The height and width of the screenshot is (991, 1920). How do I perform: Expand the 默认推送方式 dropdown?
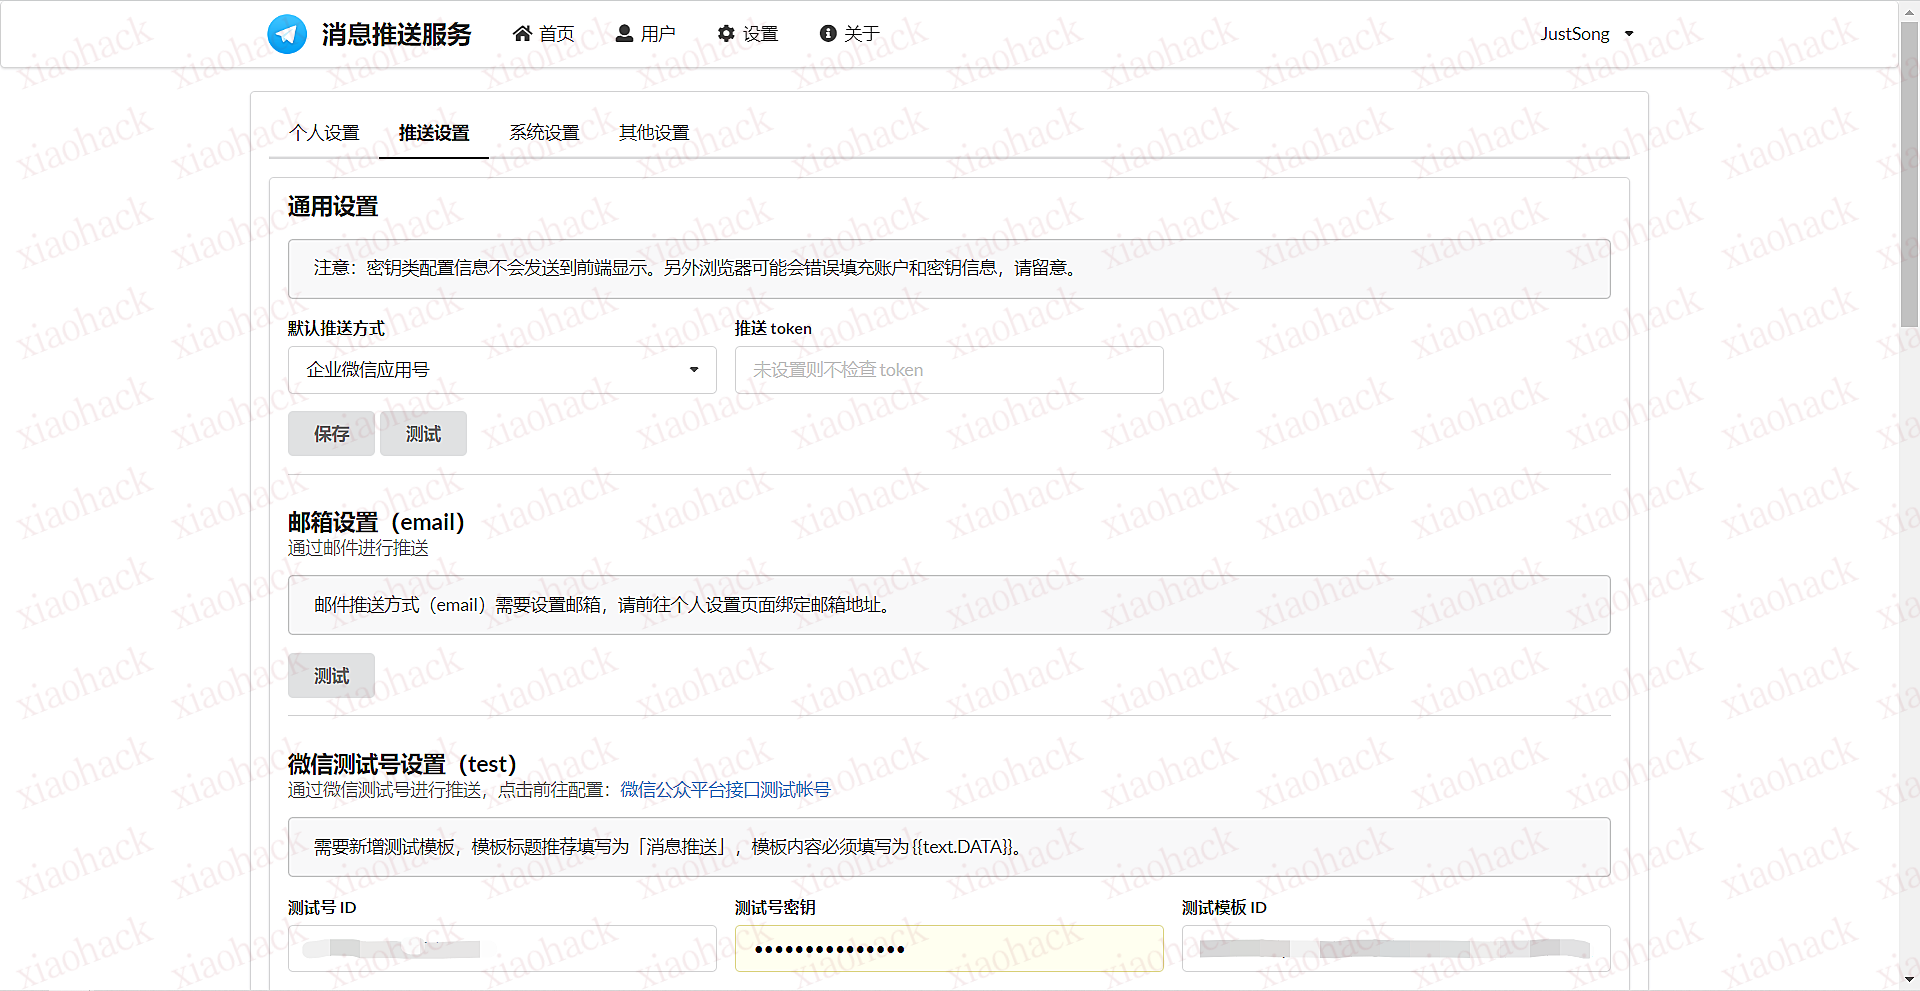(x=502, y=370)
